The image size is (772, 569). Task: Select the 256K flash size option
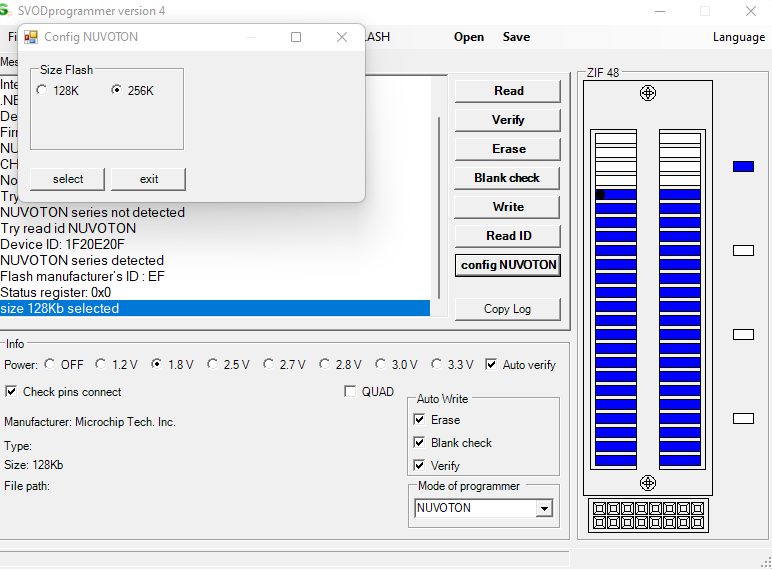click(117, 91)
